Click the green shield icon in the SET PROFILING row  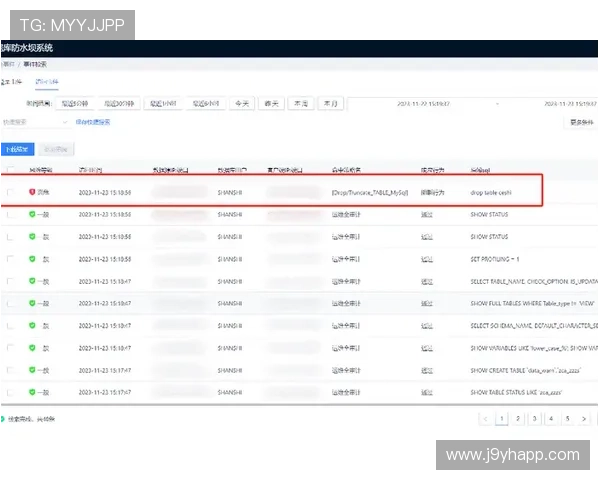click(x=32, y=259)
